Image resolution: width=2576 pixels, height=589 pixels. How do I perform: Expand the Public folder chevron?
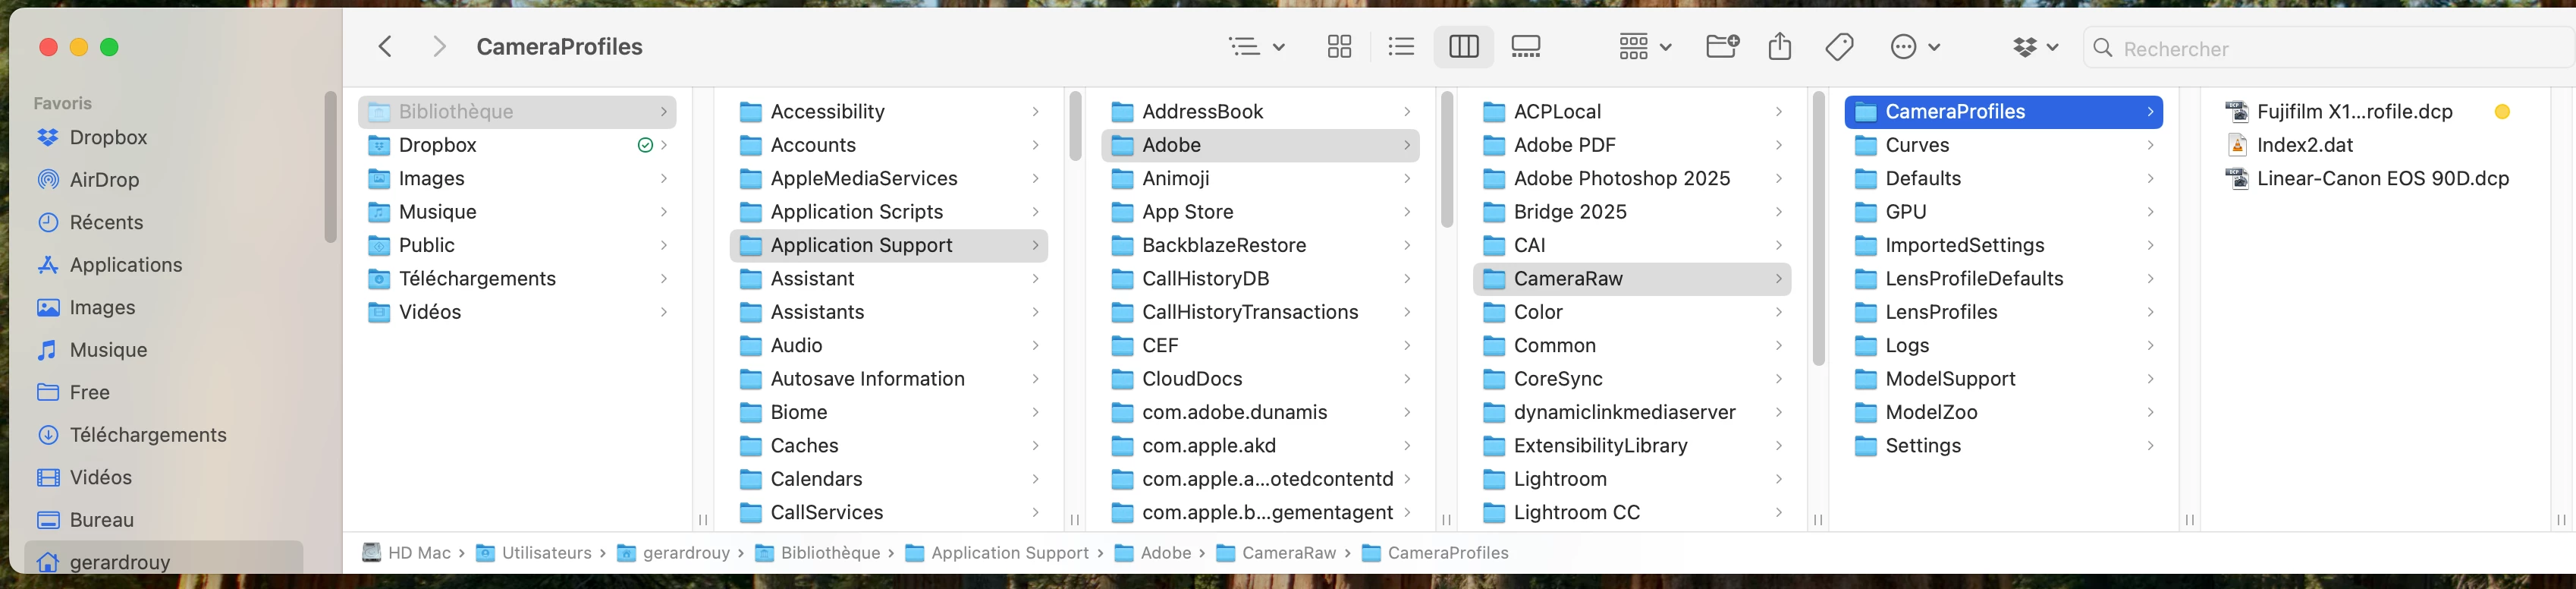pyautogui.click(x=663, y=245)
